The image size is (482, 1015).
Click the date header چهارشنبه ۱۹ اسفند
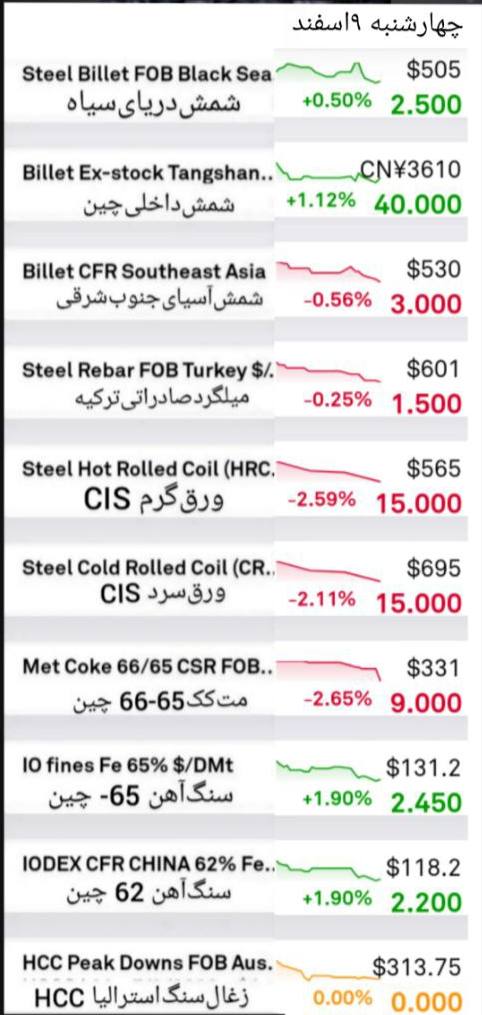tap(378, 23)
